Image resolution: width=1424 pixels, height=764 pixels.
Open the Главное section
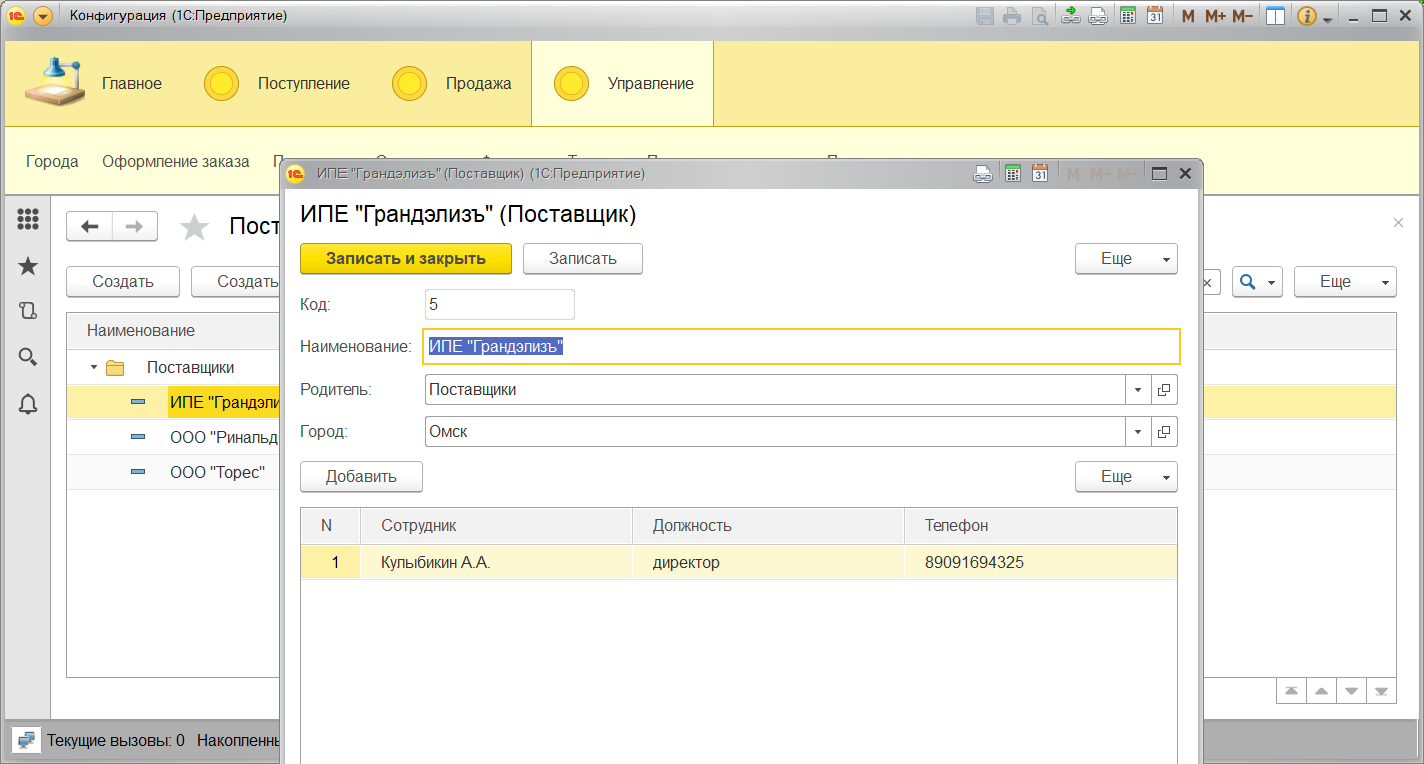coord(132,84)
